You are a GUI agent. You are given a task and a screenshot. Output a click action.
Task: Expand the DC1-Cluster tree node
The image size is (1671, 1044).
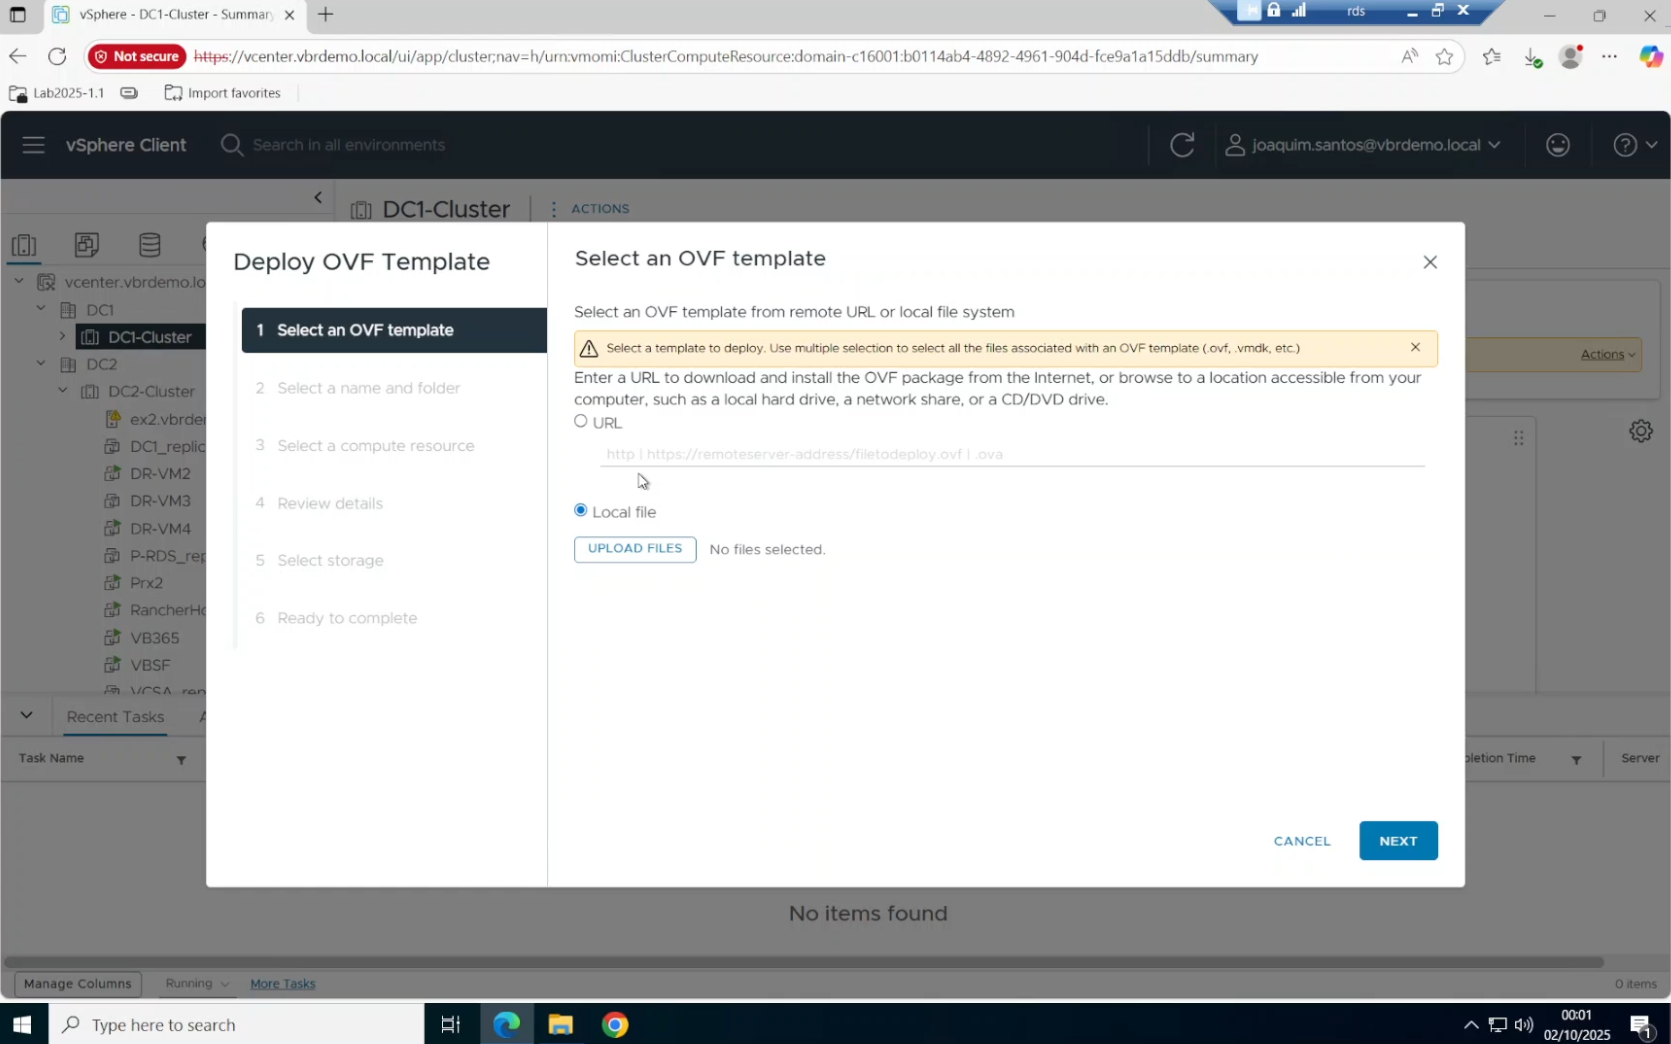pyautogui.click(x=63, y=336)
